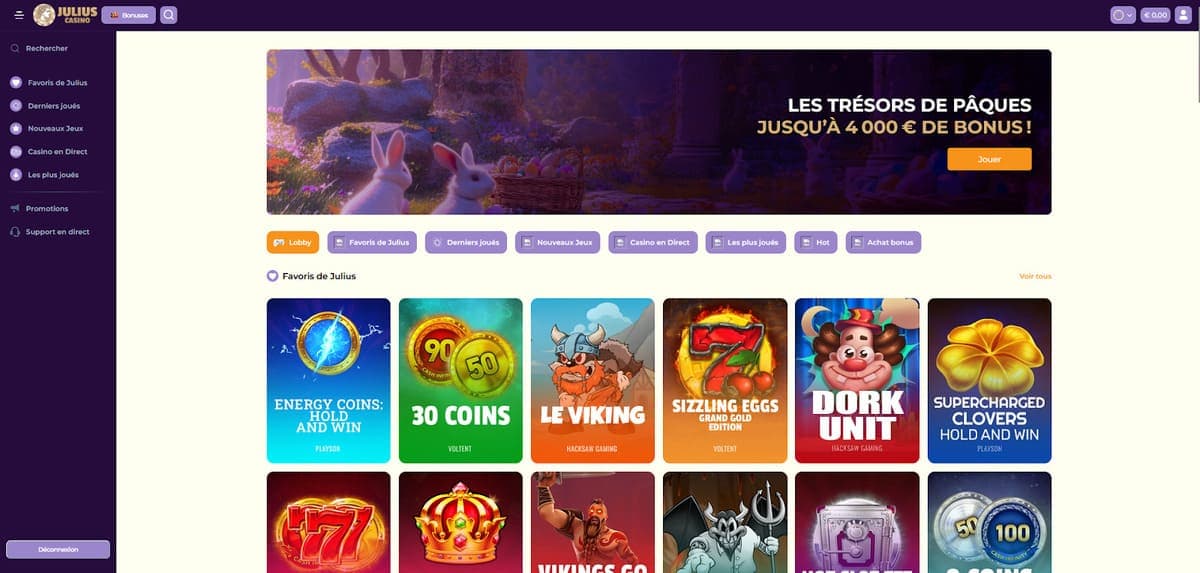The image size is (1200, 573).
Task: Select Derniers joués sidebar icon
Action: (x=16, y=105)
